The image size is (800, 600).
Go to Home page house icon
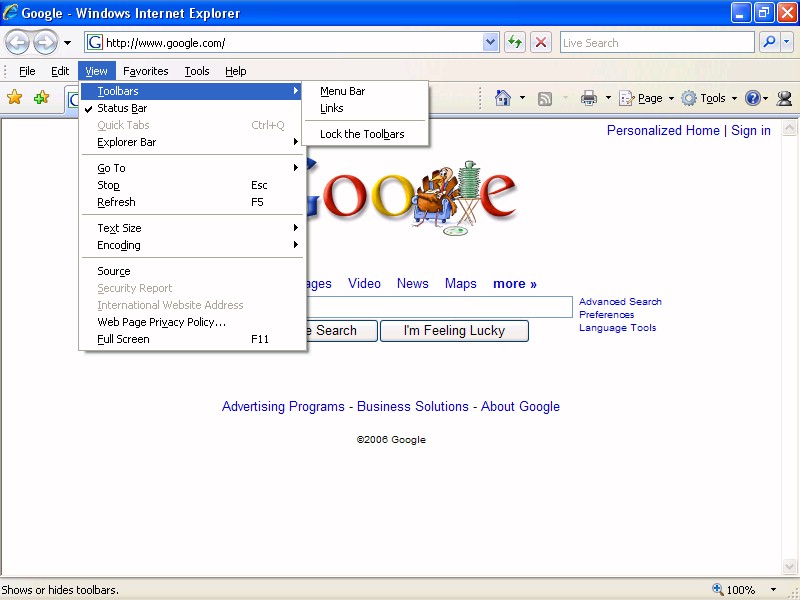point(503,98)
